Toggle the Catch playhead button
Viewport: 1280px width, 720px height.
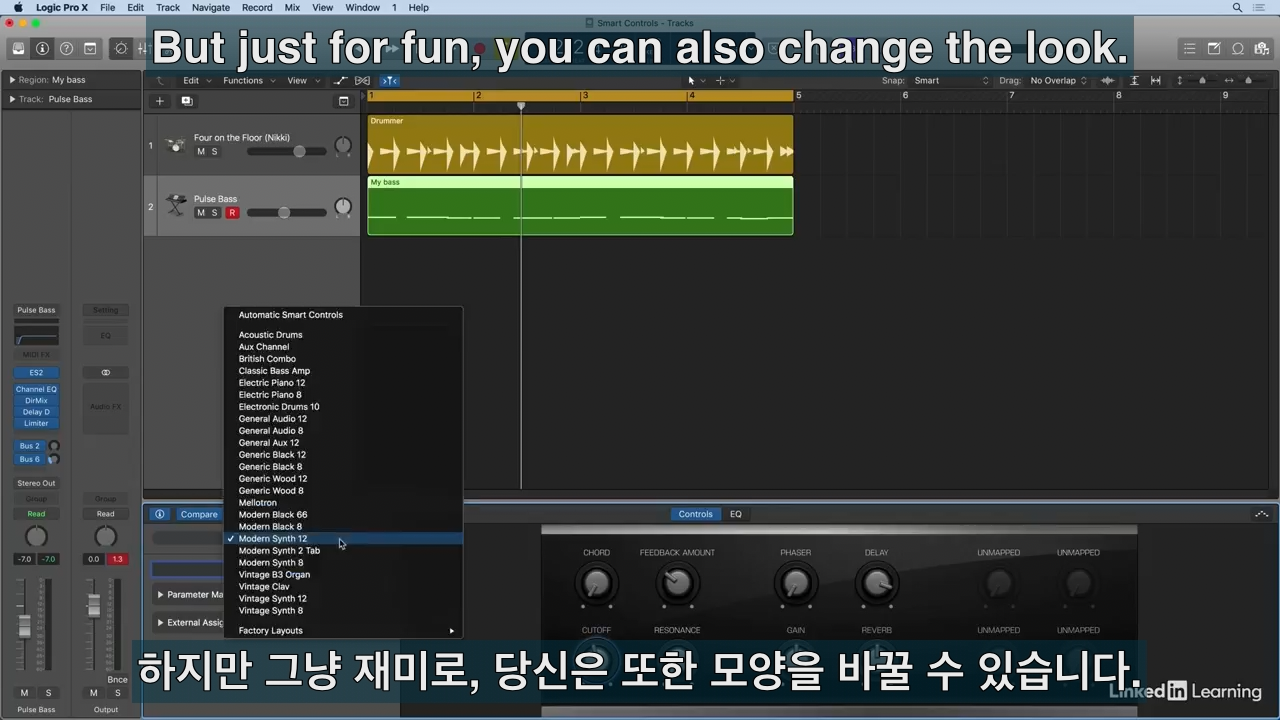coord(390,81)
